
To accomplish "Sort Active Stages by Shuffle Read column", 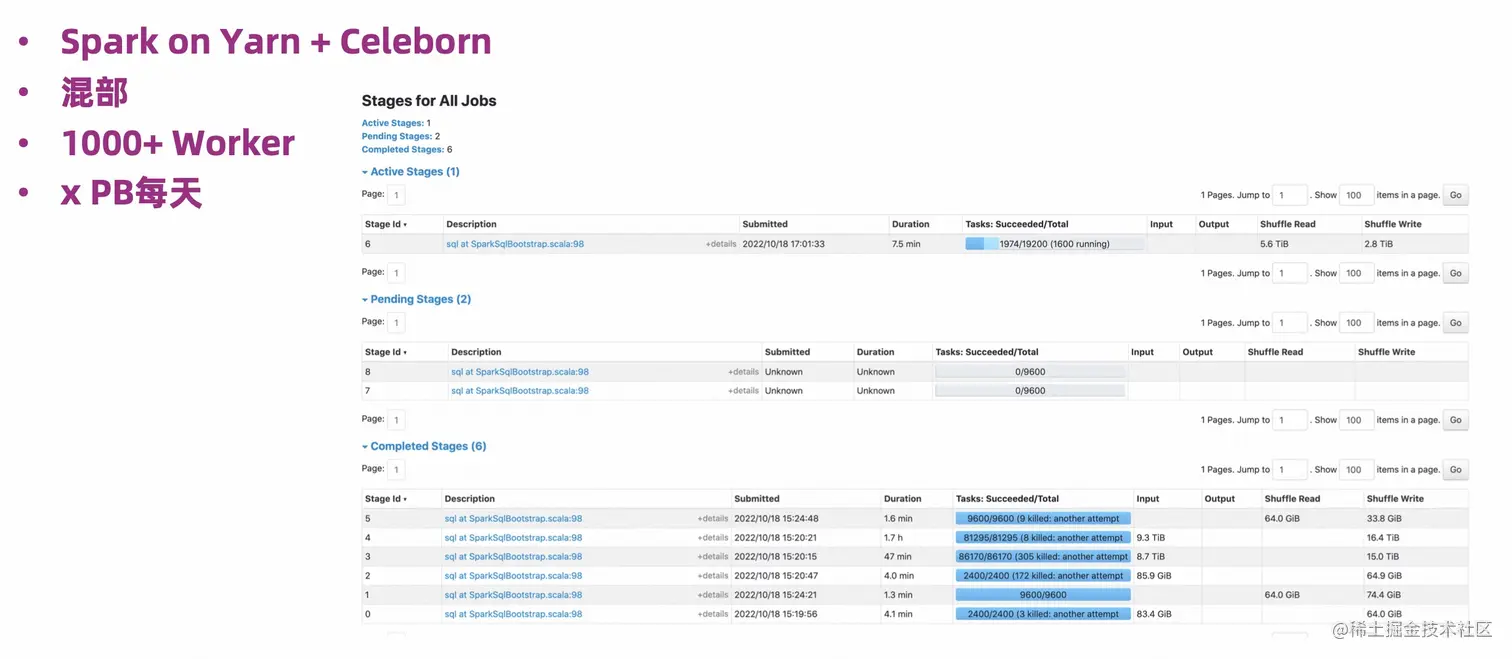I will tap(1288, 224).
